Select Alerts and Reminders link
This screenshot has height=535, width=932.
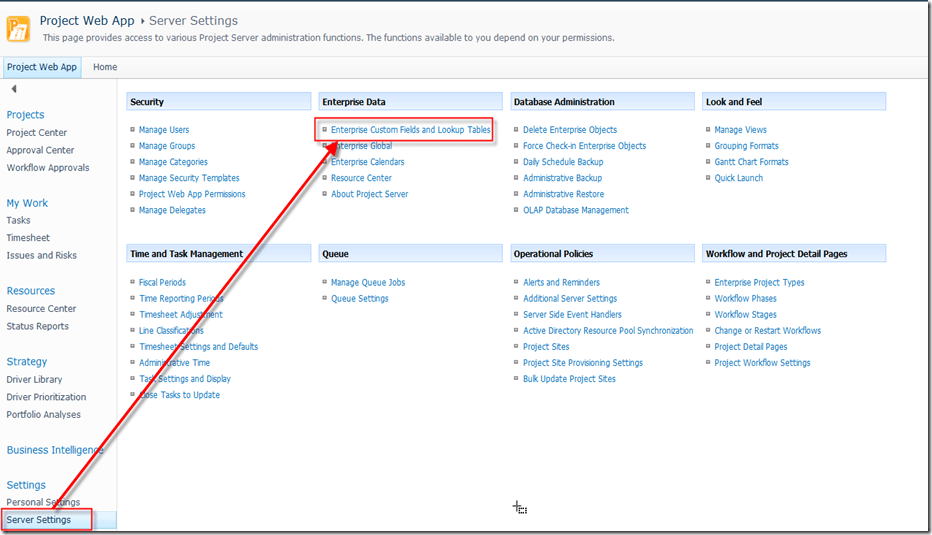pos(561,283)
